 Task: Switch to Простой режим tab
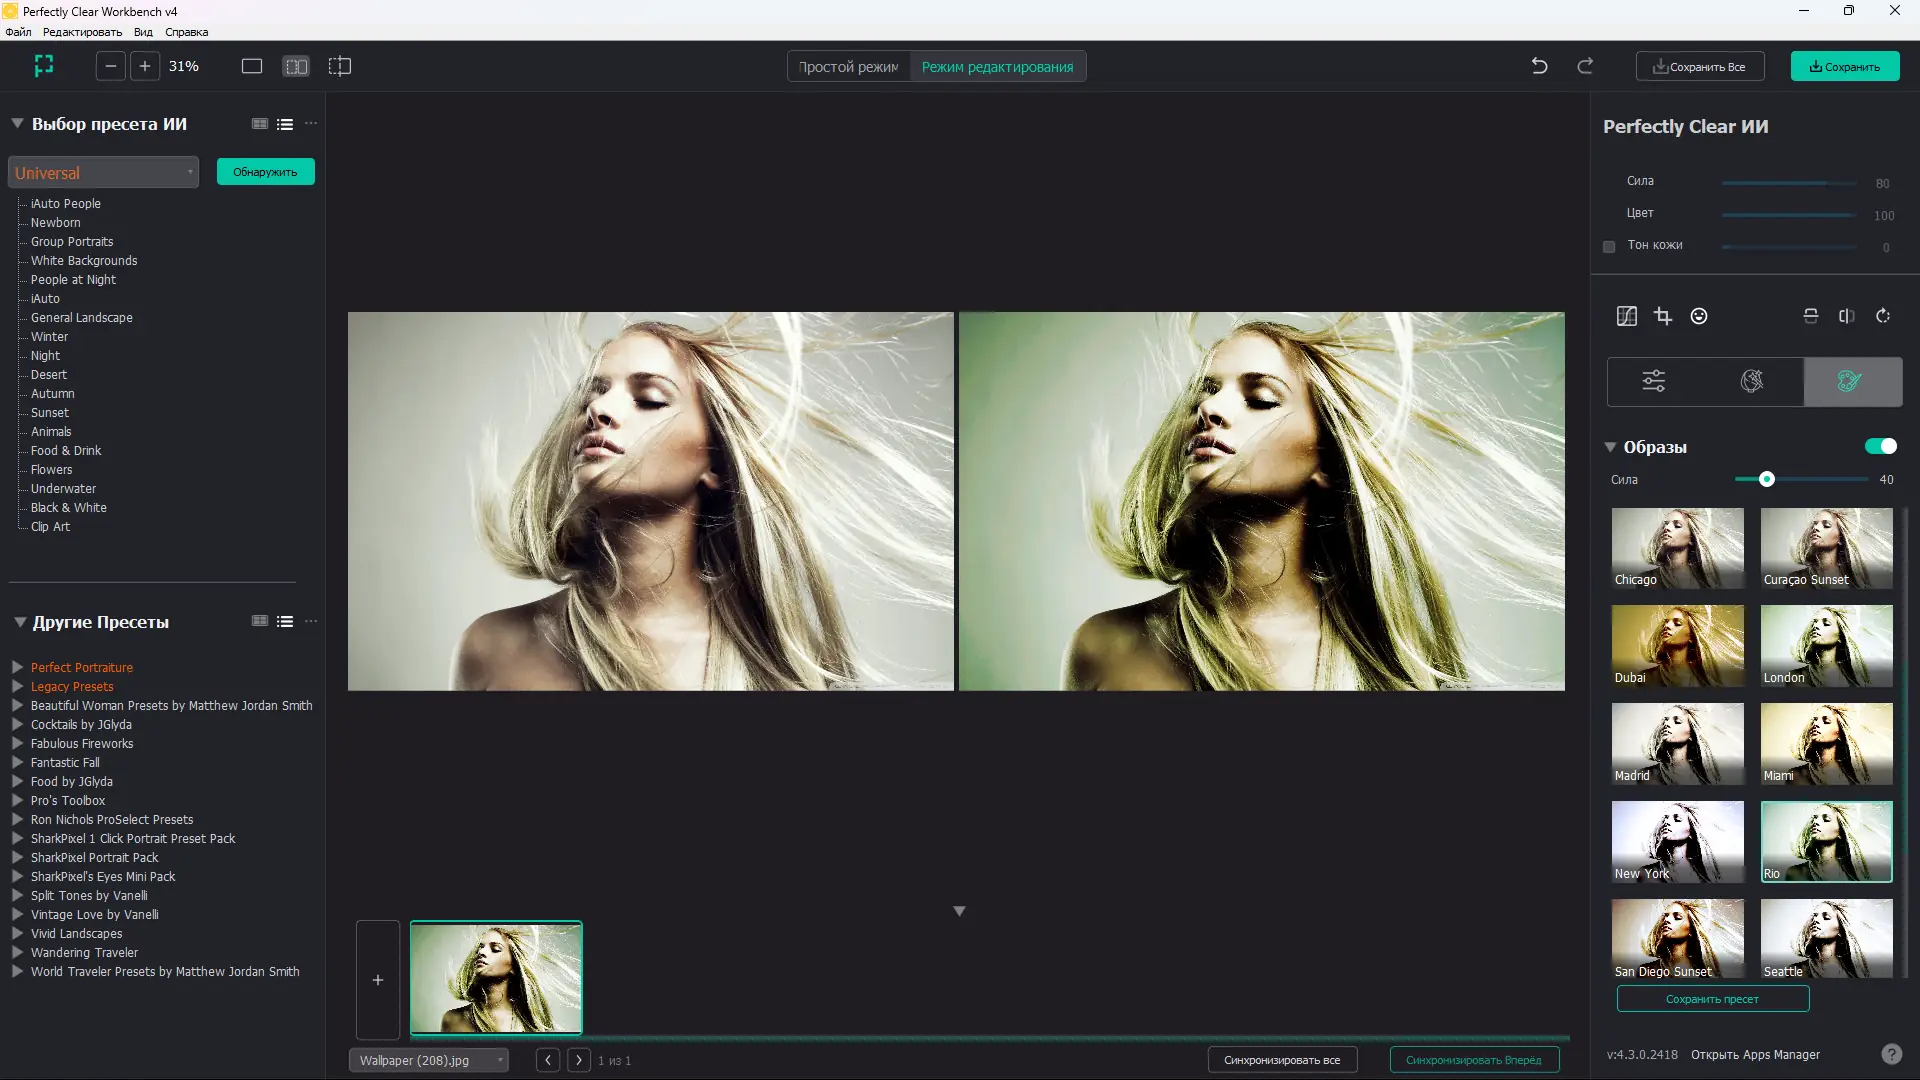[x=848, y=67]
